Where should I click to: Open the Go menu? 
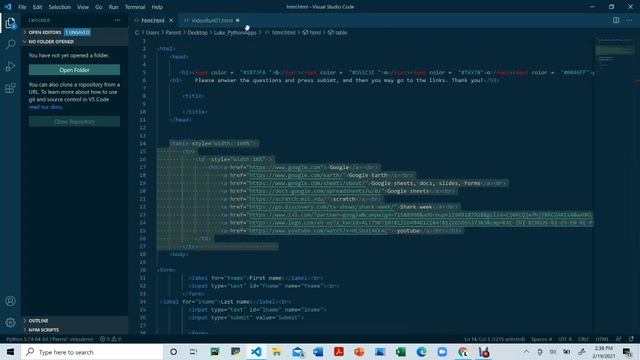(x=99, y=7)
